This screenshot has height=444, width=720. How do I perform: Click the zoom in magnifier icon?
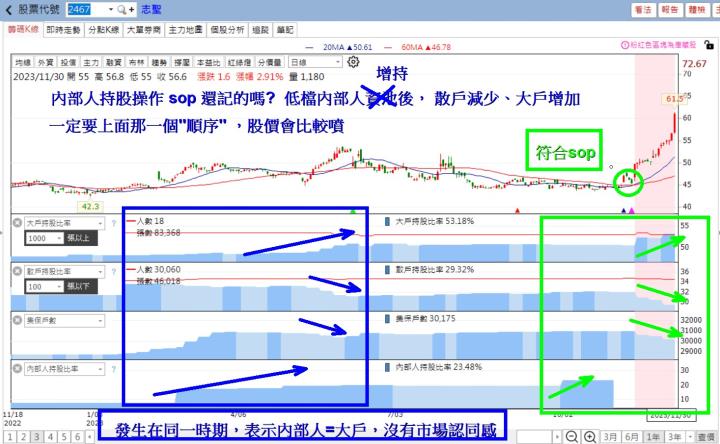(x=590, y=436)
